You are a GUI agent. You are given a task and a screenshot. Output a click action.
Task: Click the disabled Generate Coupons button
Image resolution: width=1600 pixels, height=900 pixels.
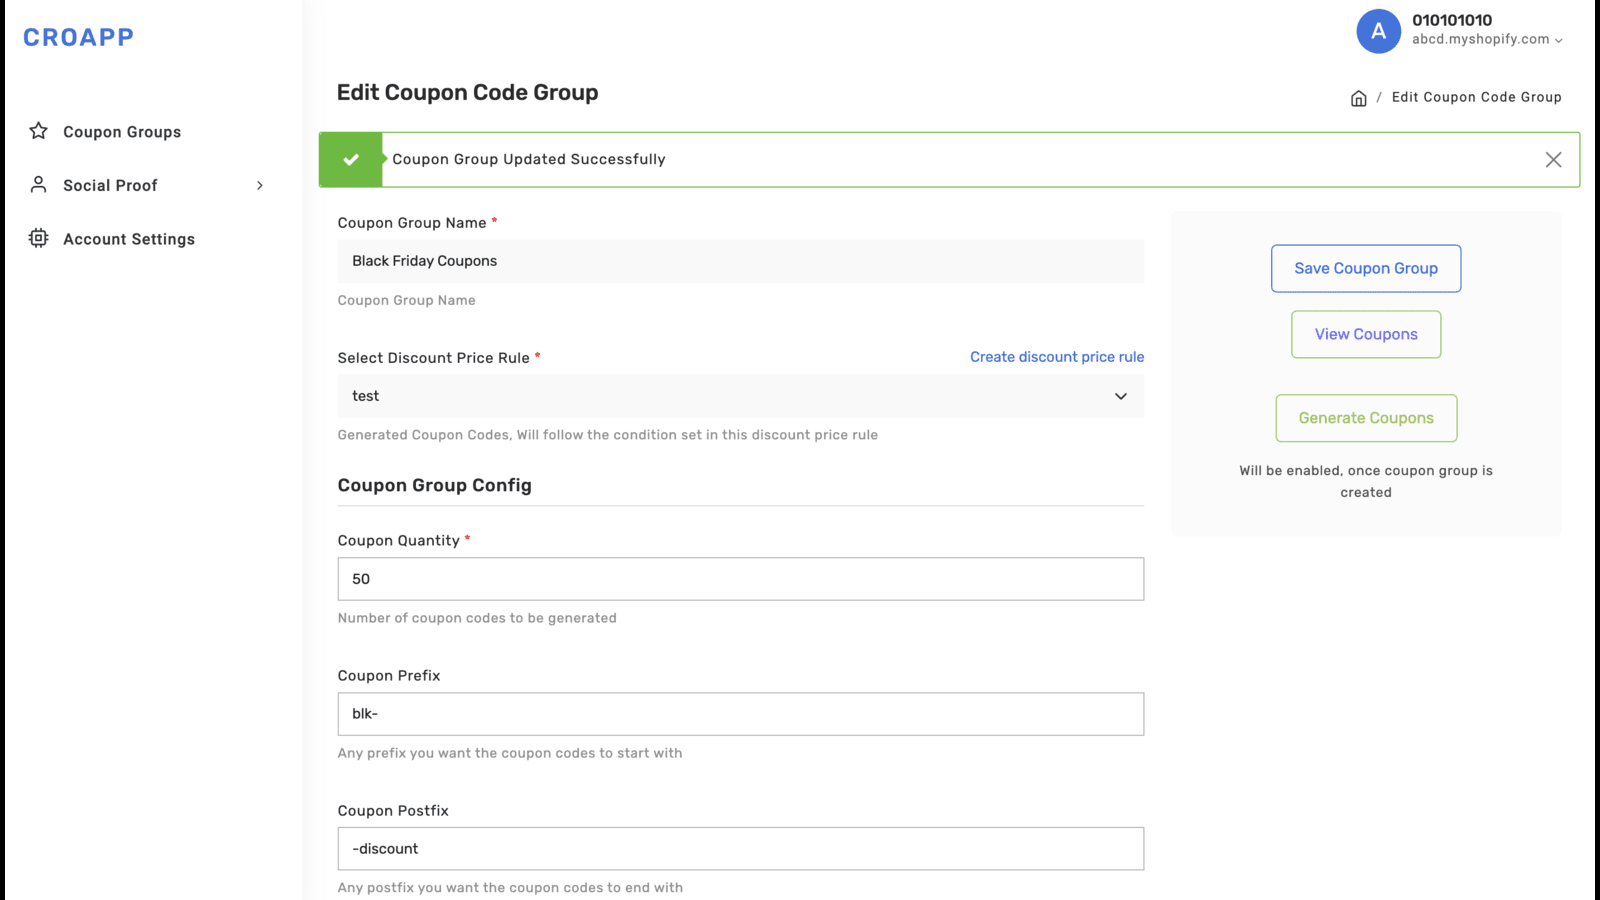tap(1365, 418)
